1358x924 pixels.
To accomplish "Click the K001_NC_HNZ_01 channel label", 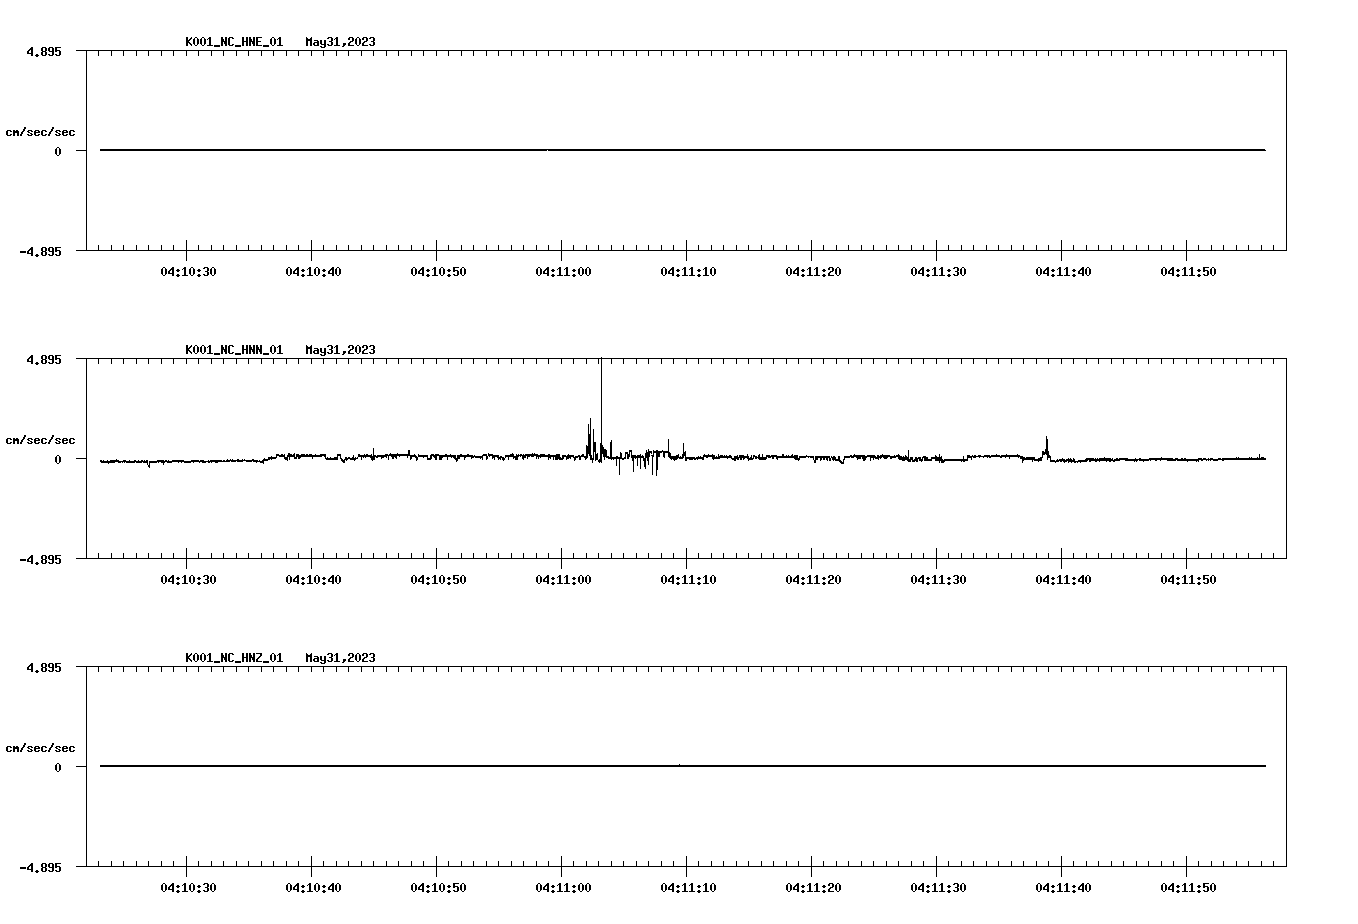I will 232,658.
